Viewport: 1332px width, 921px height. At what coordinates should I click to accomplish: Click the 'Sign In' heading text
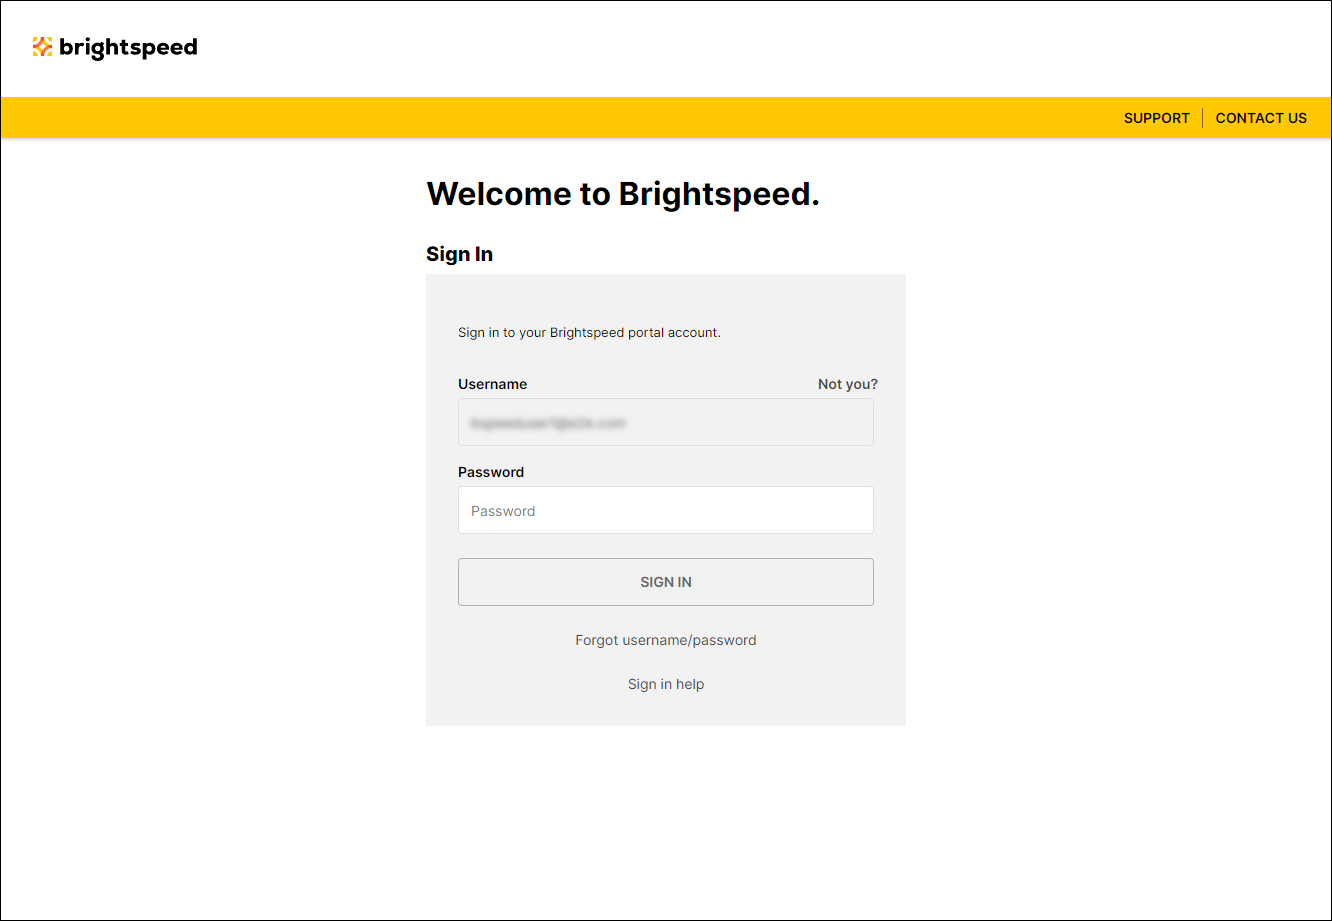pyautogui.click(x=460, y=254)
